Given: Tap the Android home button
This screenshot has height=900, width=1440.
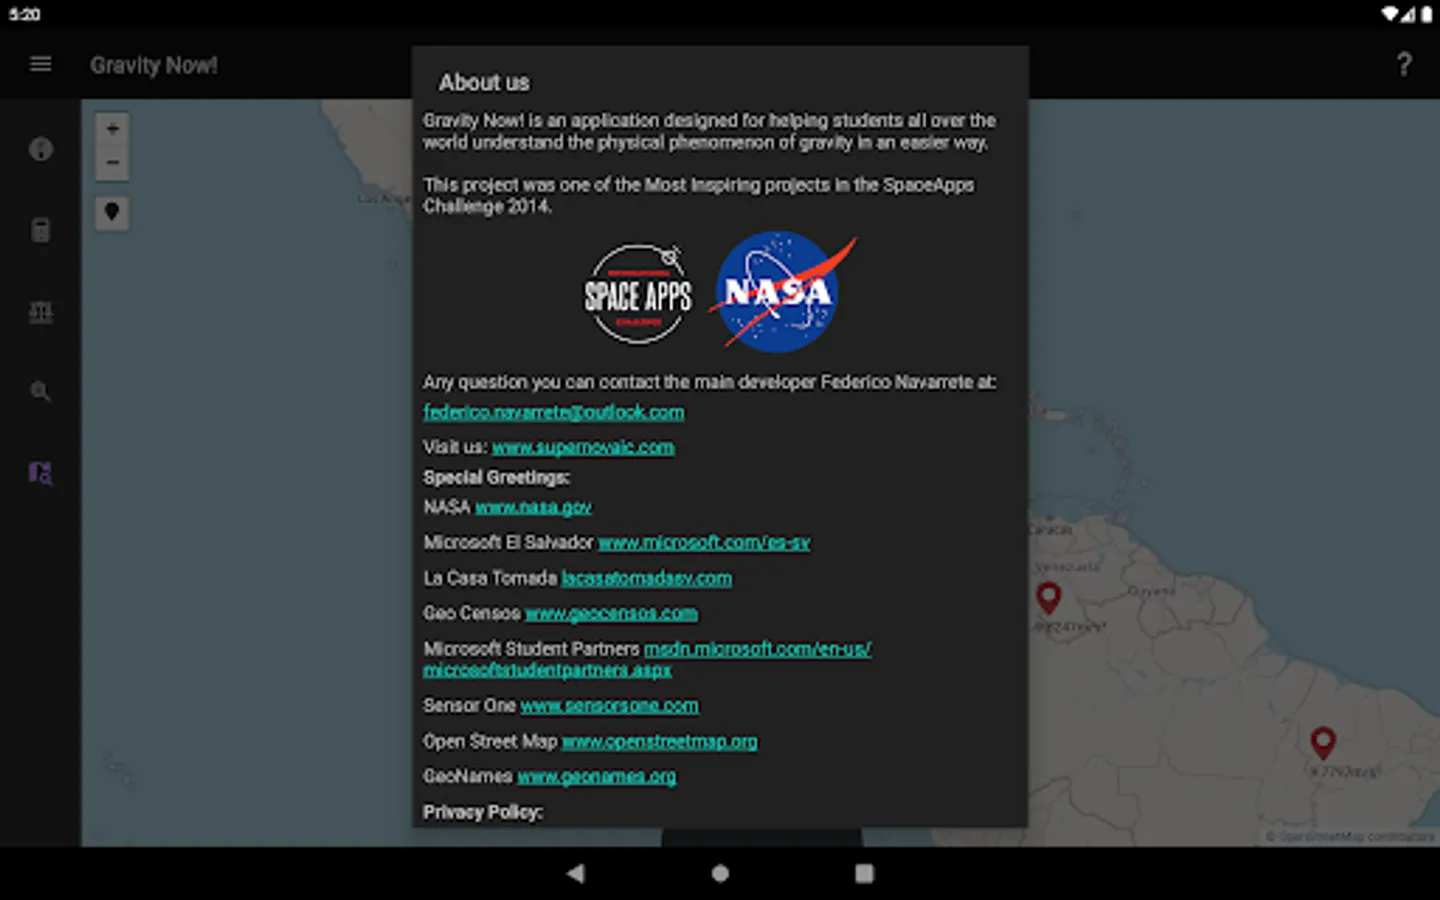Looking at the screenshot, I should pyautogui.click(x=720, y=873).
